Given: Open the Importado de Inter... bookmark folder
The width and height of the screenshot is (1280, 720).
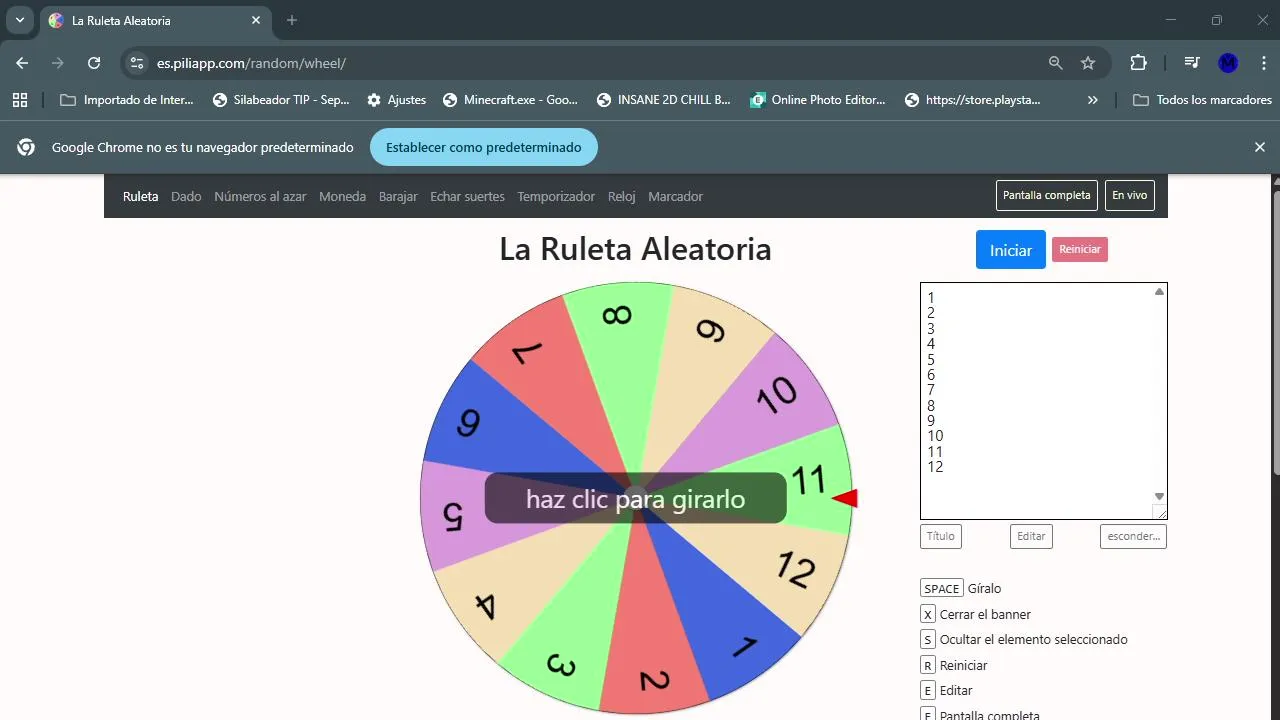Looking at the screenshot, I should 127,100.
